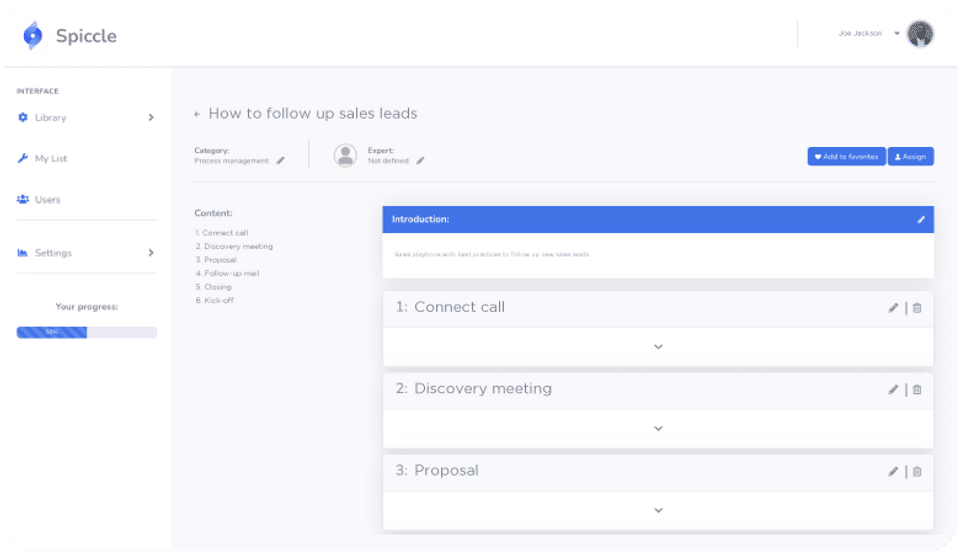This screenshot has width=960, height=554.
Task: Click the Expert placeholder avatar
Action: pyautogui.click(x=345, y=155)
